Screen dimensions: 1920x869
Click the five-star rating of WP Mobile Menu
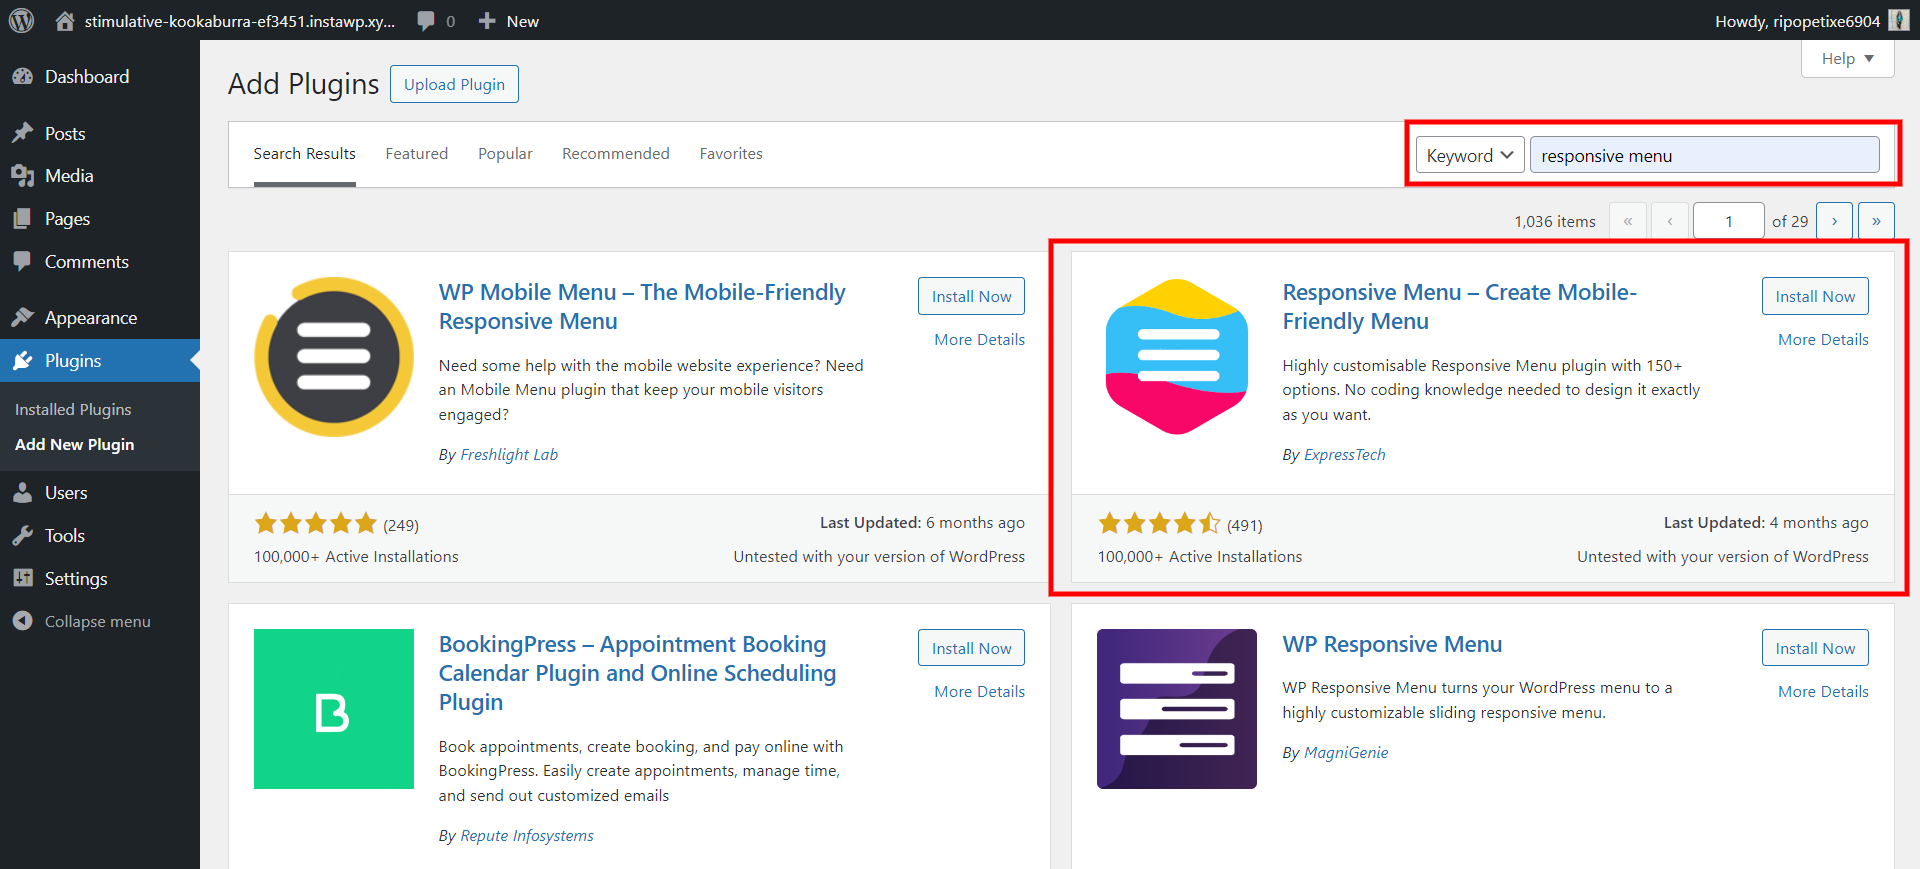(x=315, y=524)
